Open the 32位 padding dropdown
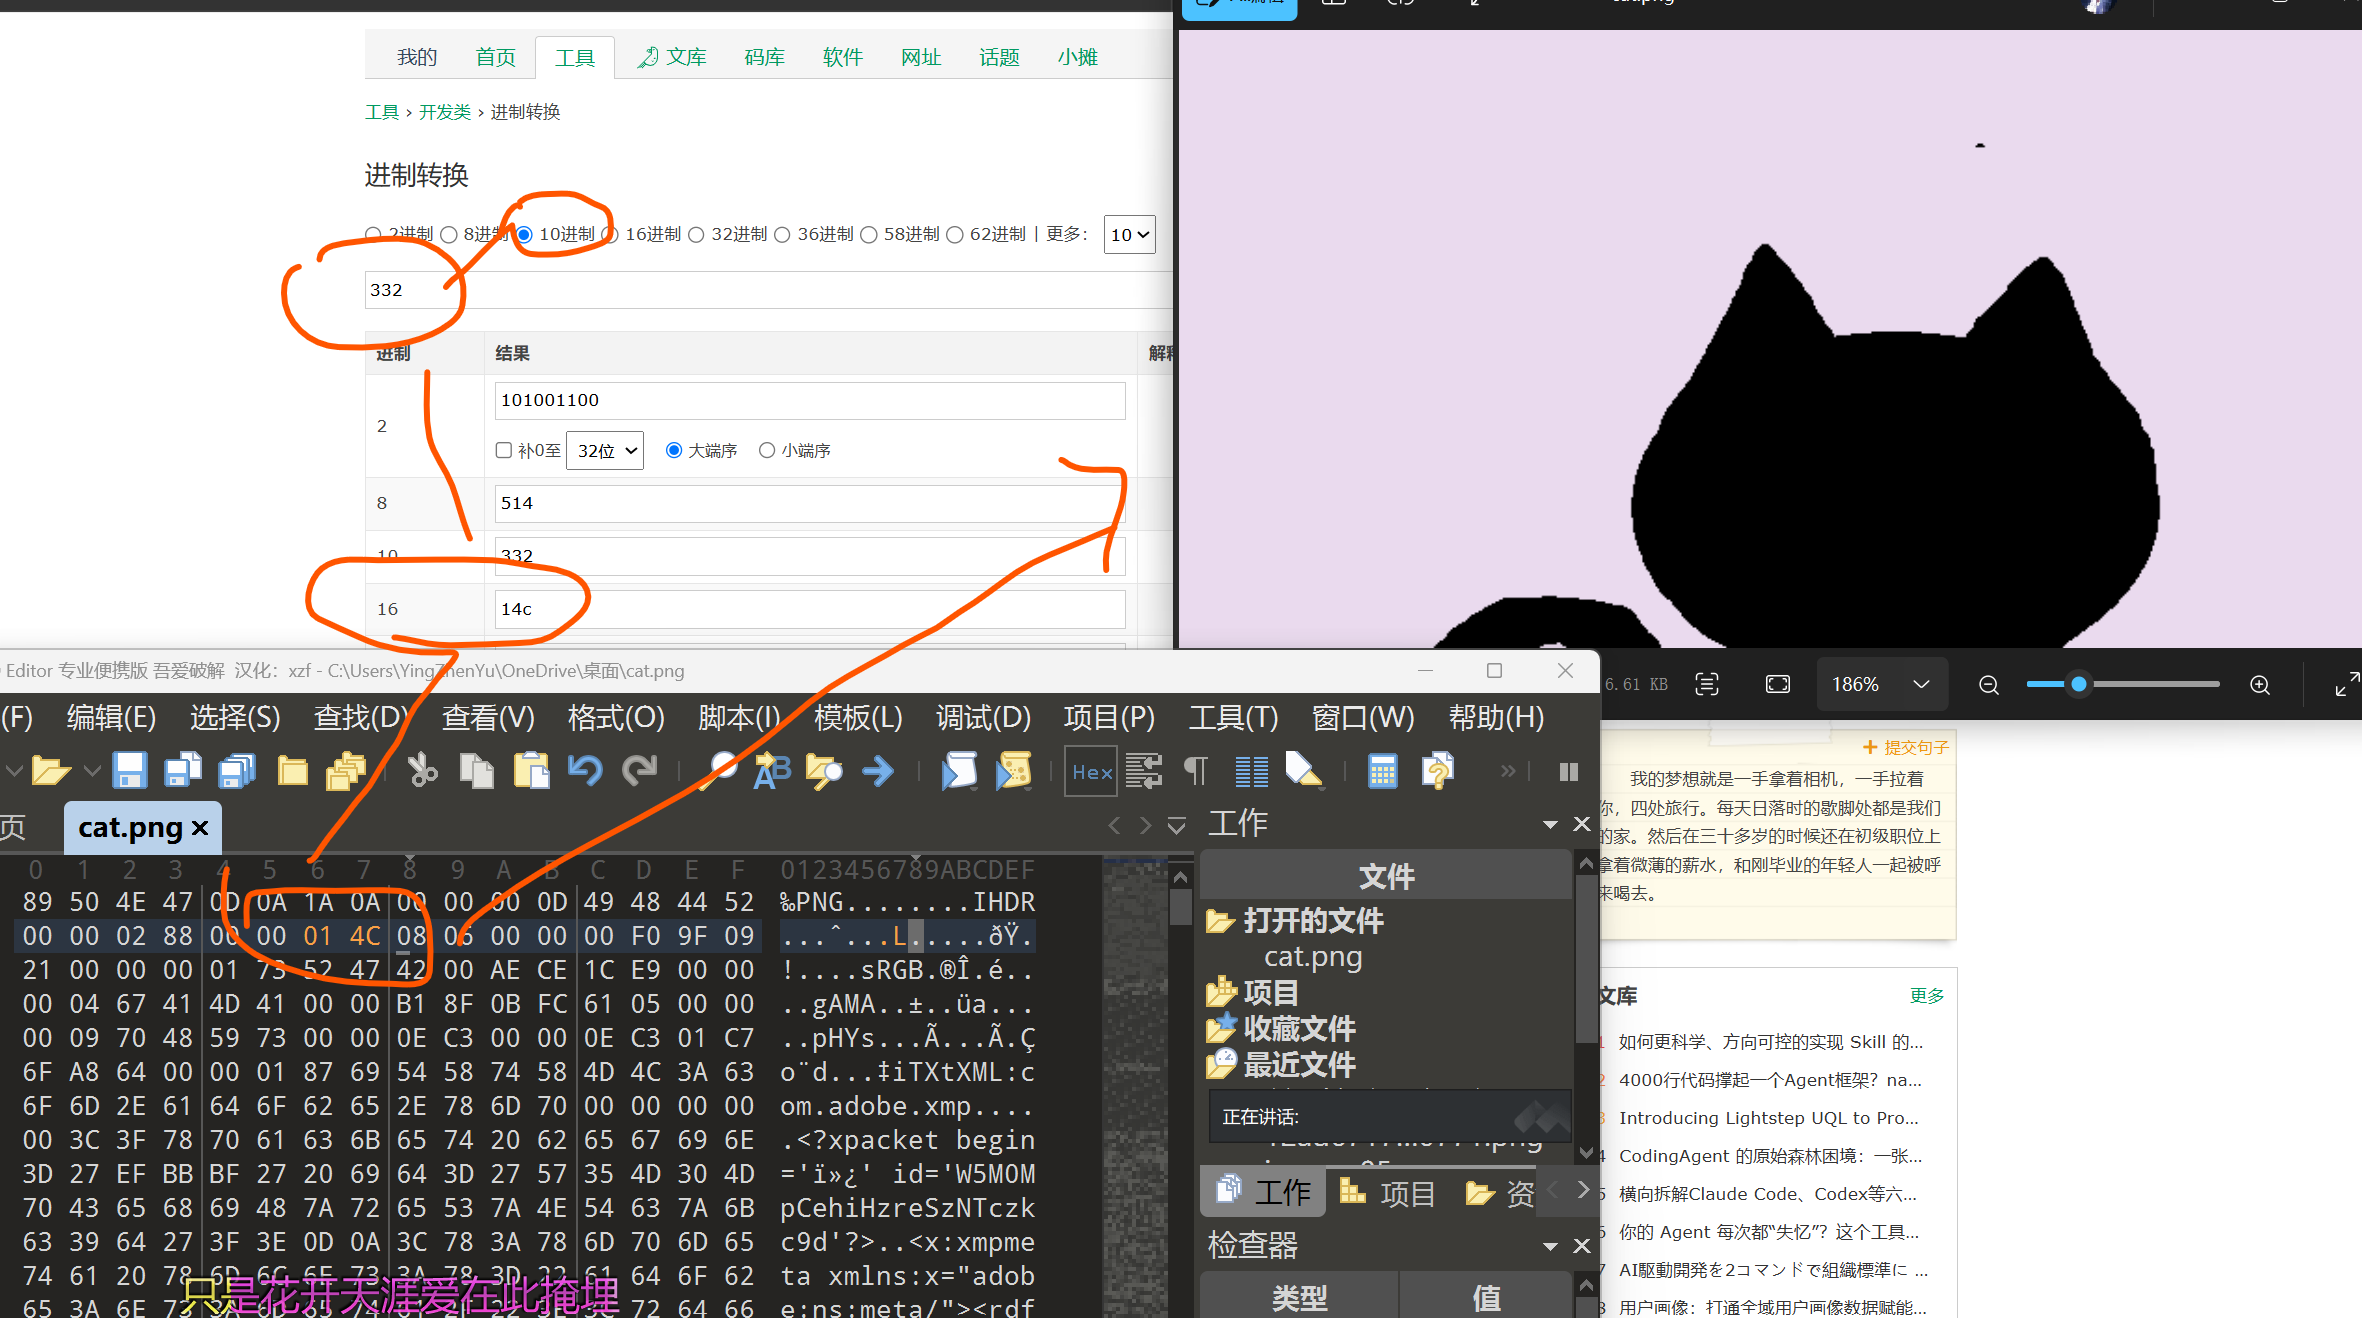The height and width of the screenshot is (1318, 2362). pyautogui.click(x=605, y=451)
